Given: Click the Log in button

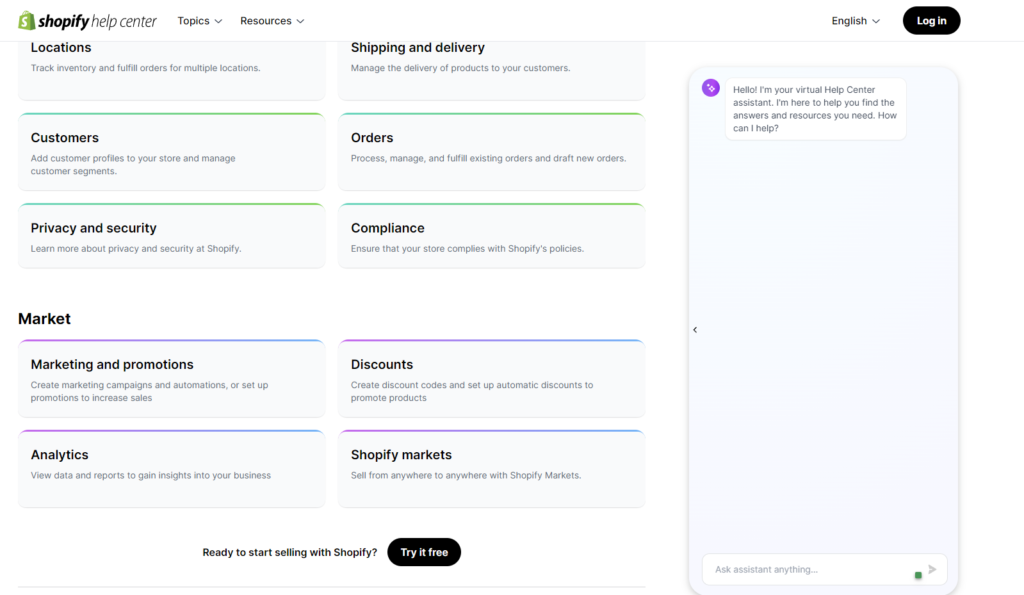Looking at the screenshot, I should (931, 21).
